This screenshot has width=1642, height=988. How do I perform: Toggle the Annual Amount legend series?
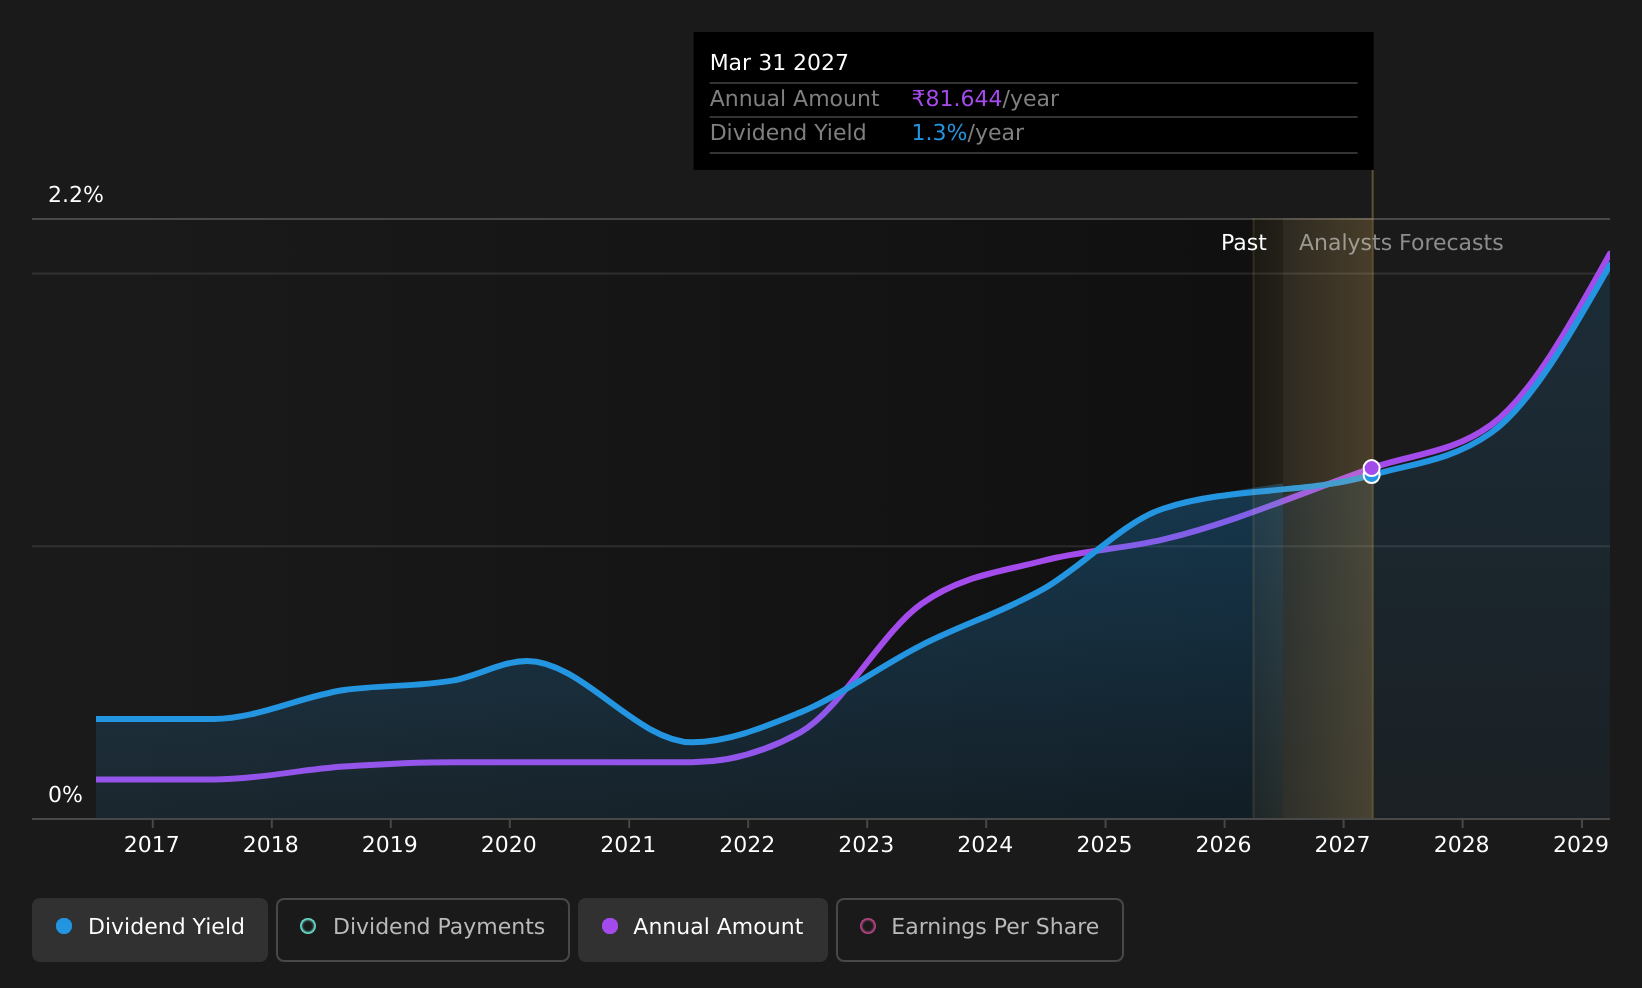pyautogui.click(x=703, y=929)
